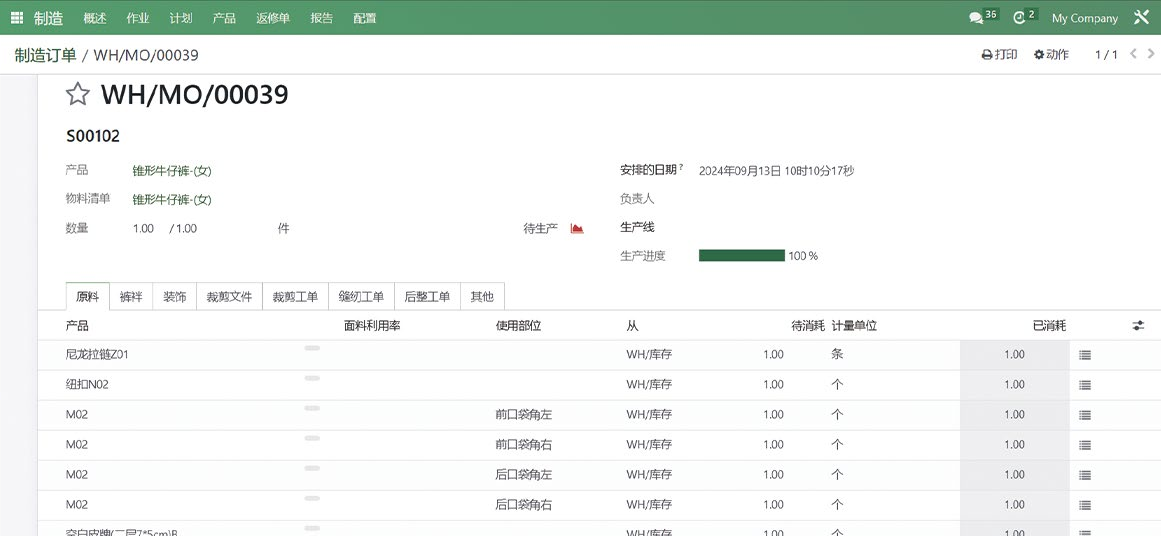Click the S00102 source reference

pos(93,136)
